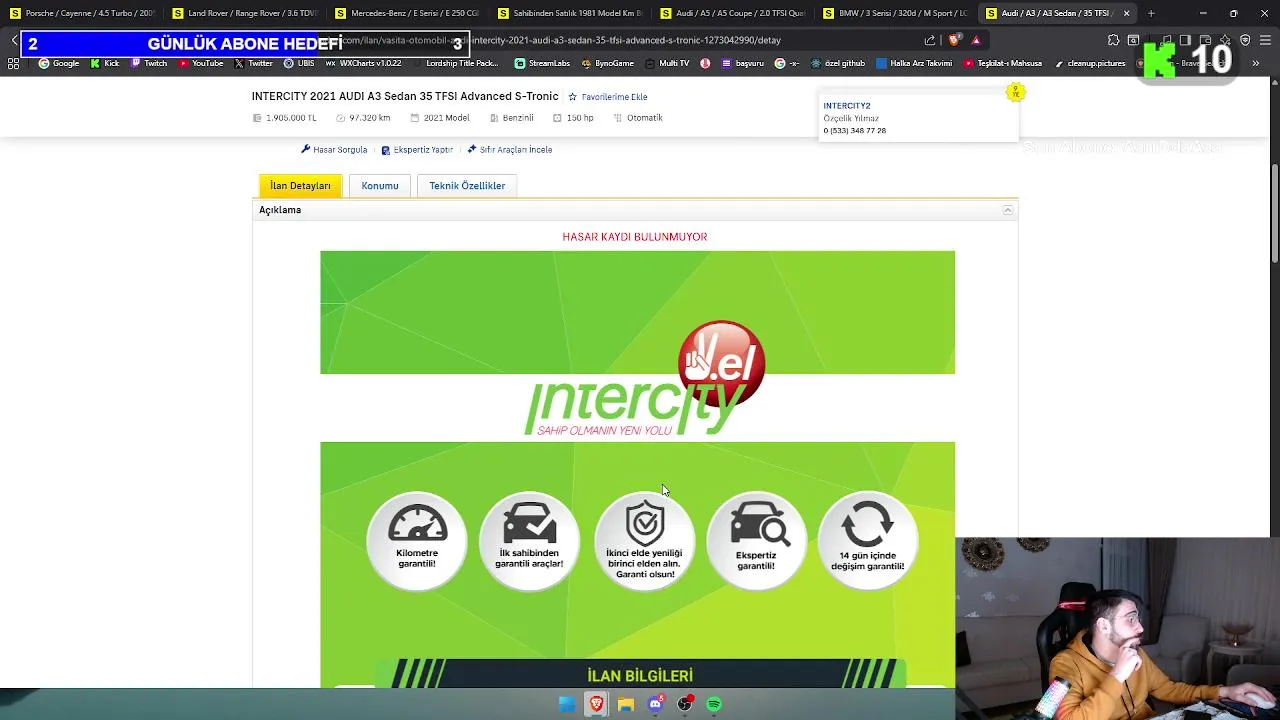This screenshot has height=720, width=1280.
Task: Open the YouTube bookmark
Action: click(x=201, y=63)
